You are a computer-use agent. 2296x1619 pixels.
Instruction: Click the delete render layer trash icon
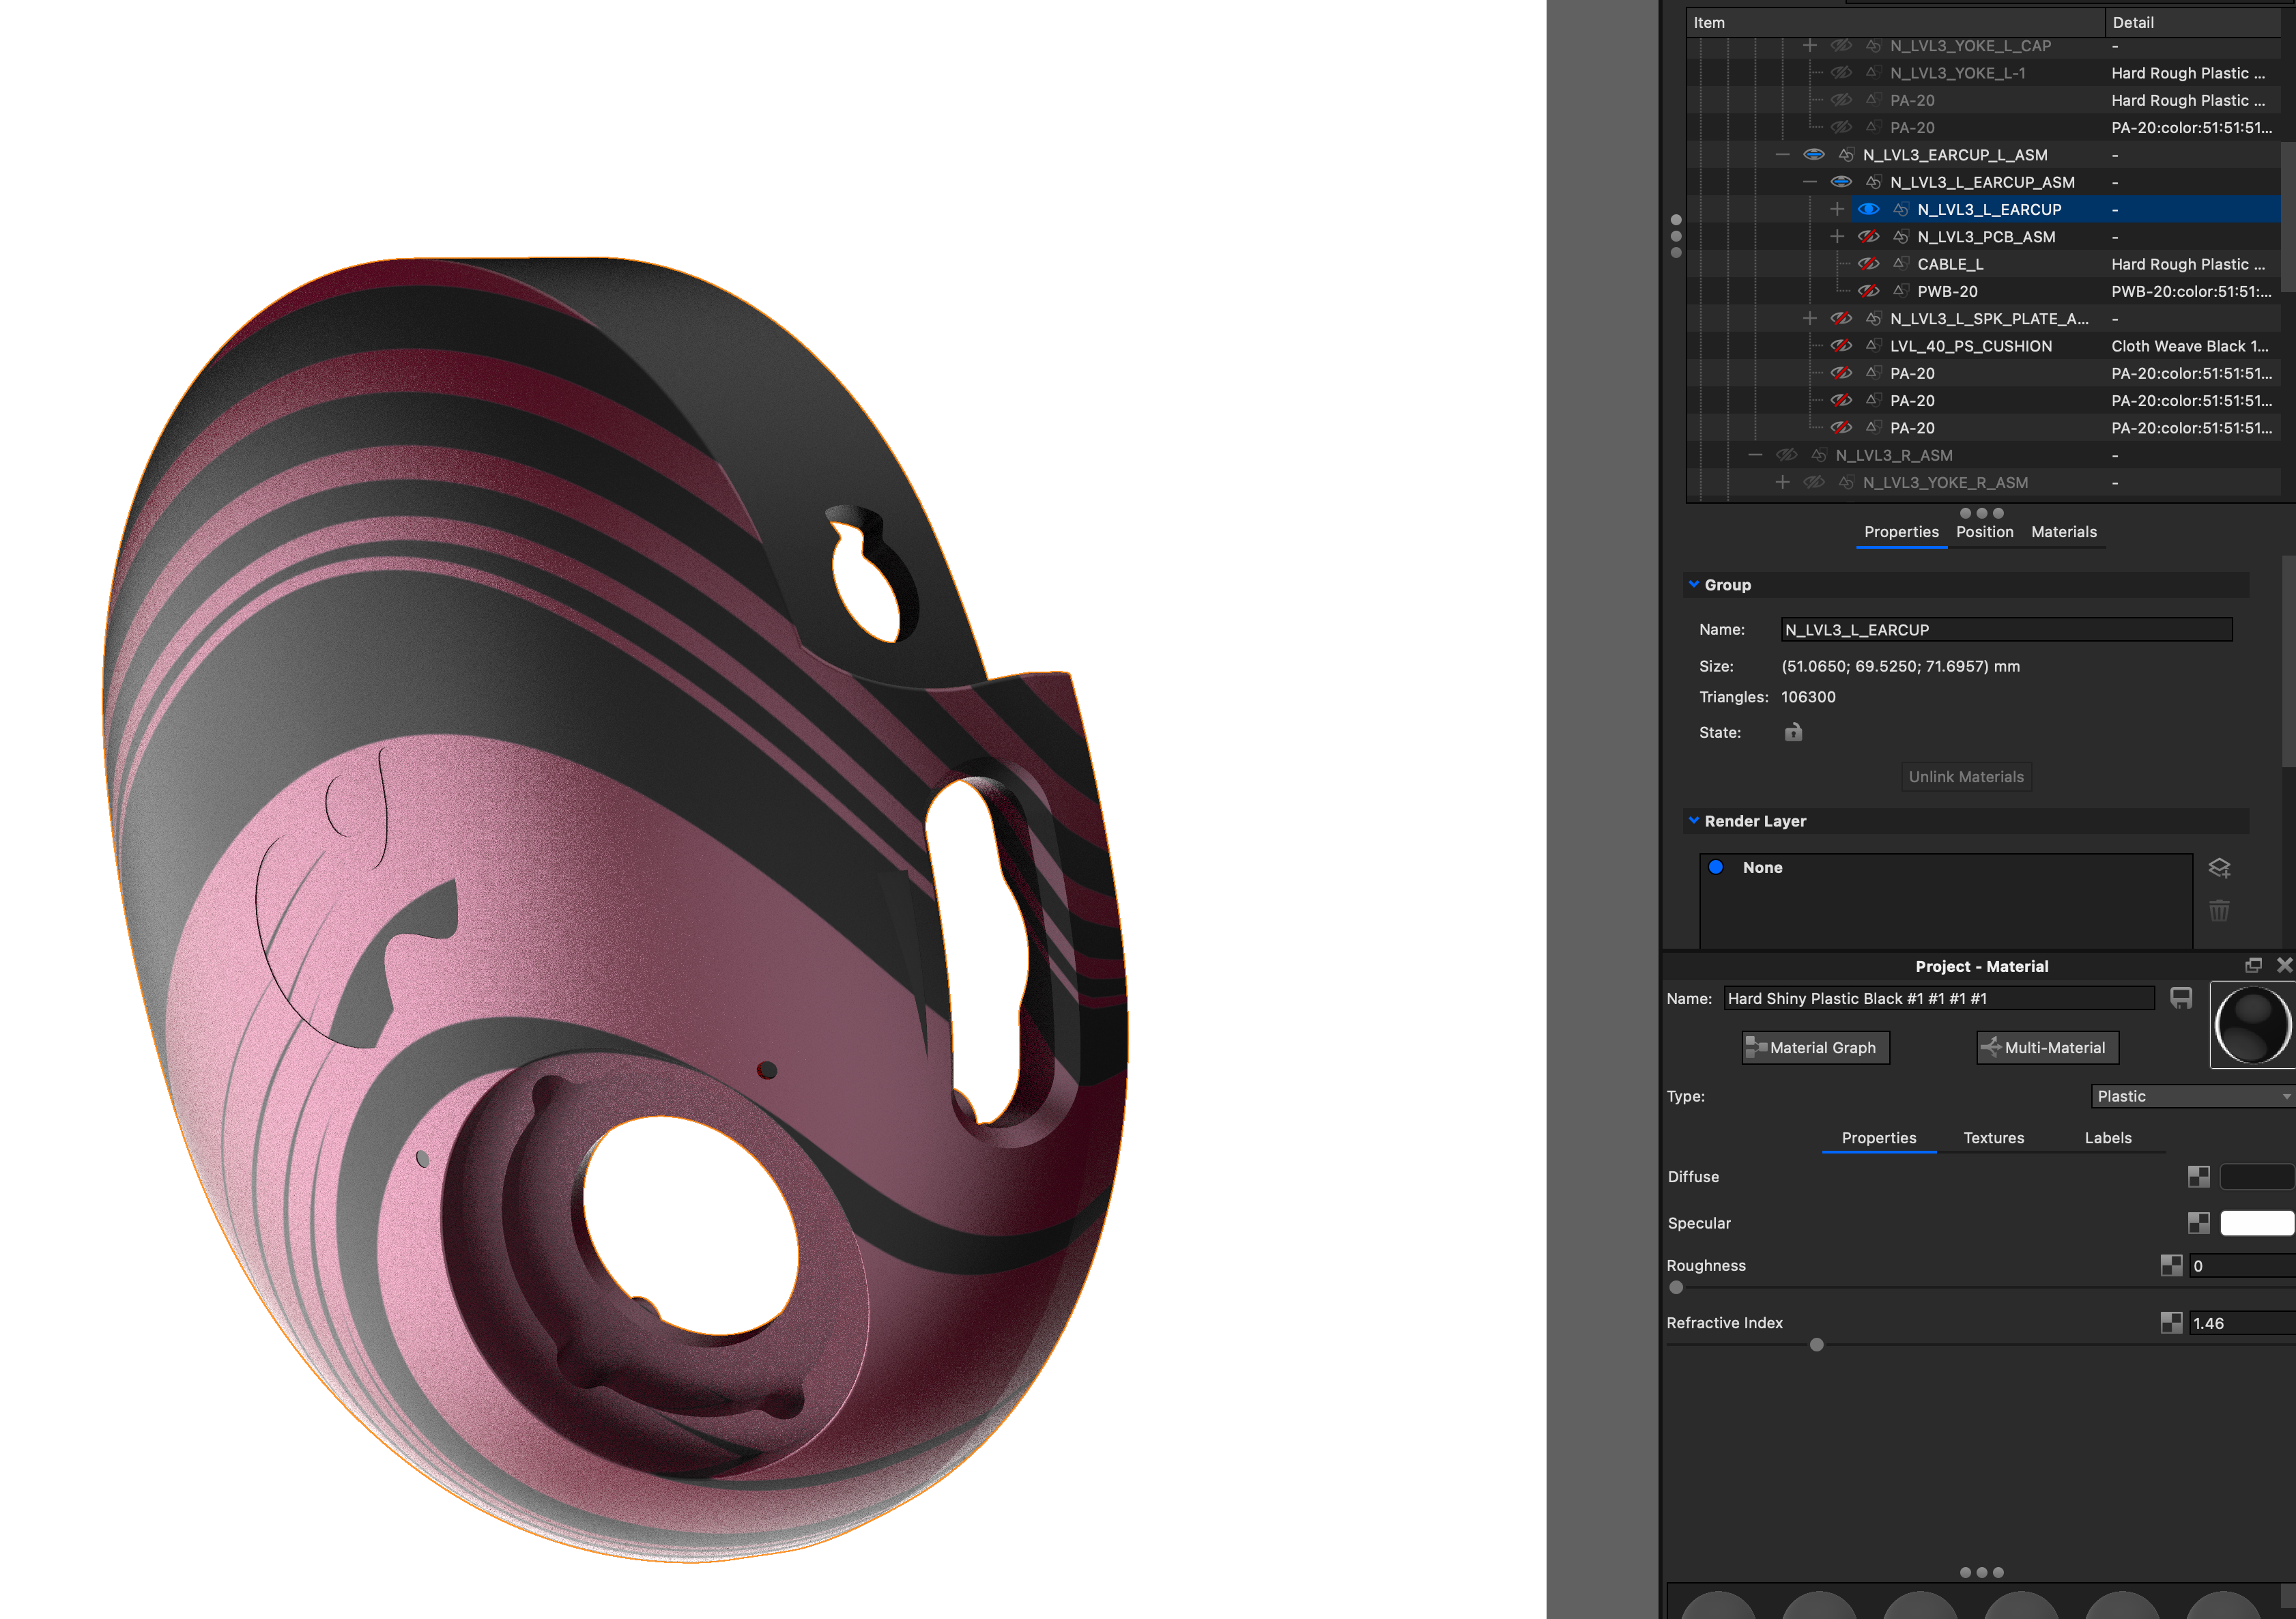(2219, 910)
